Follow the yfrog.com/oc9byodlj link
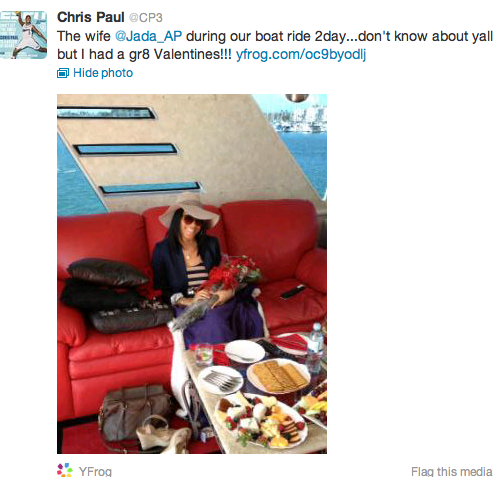 pos(301,54)
